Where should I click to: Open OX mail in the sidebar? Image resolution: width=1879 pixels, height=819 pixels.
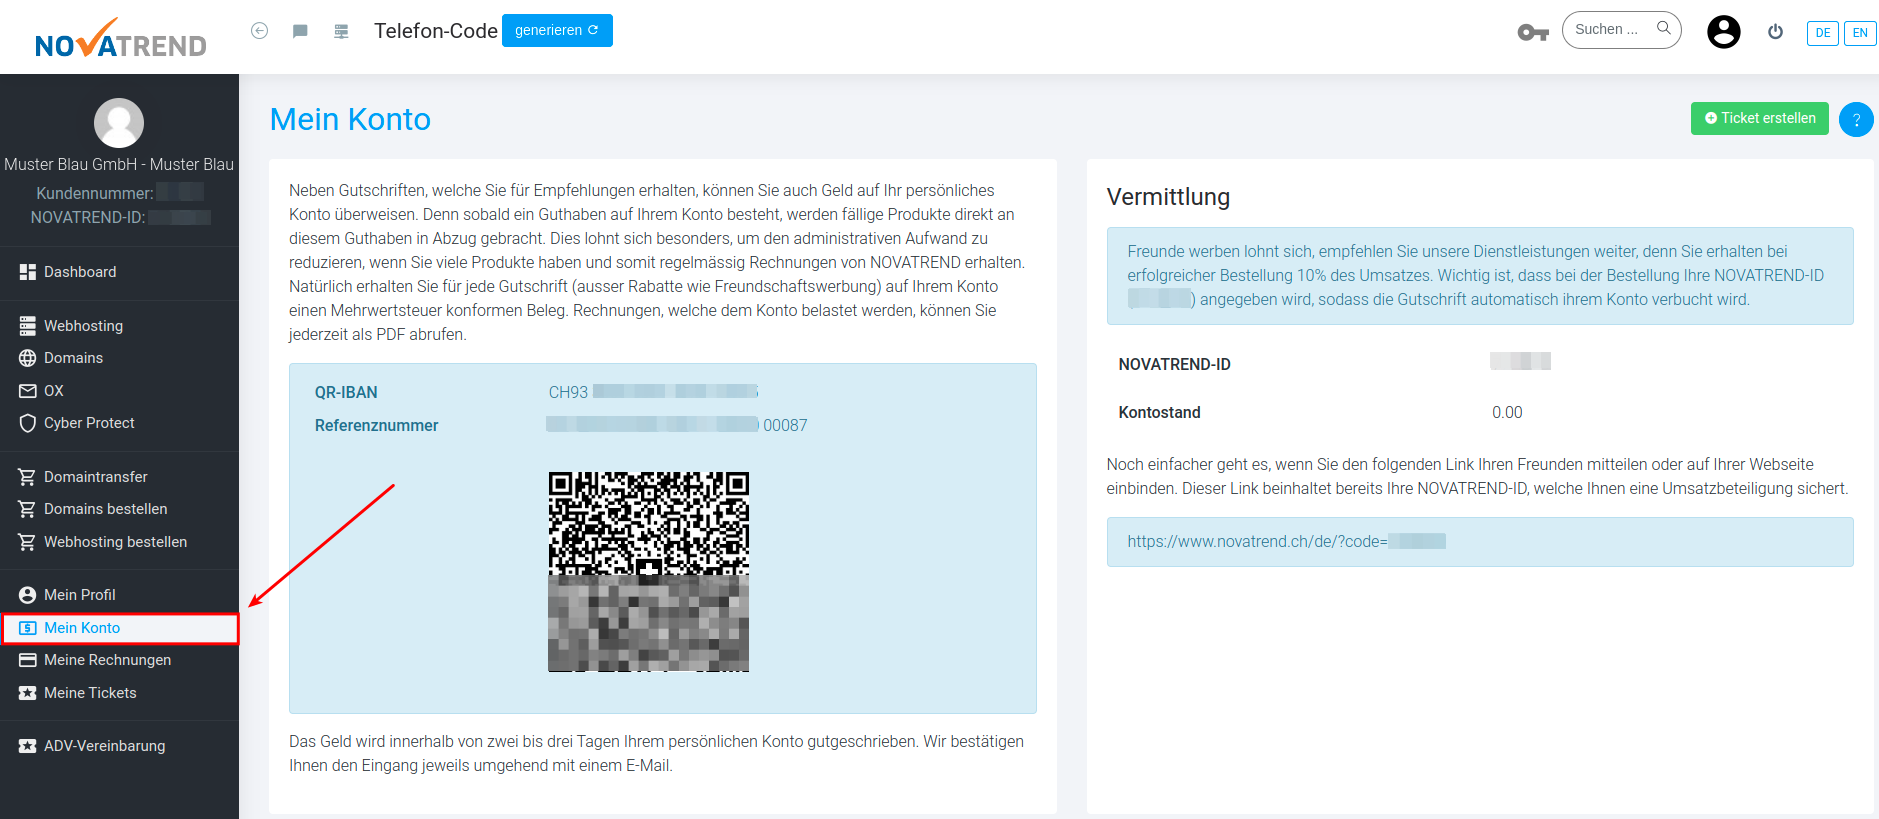[x=119, y=391]
